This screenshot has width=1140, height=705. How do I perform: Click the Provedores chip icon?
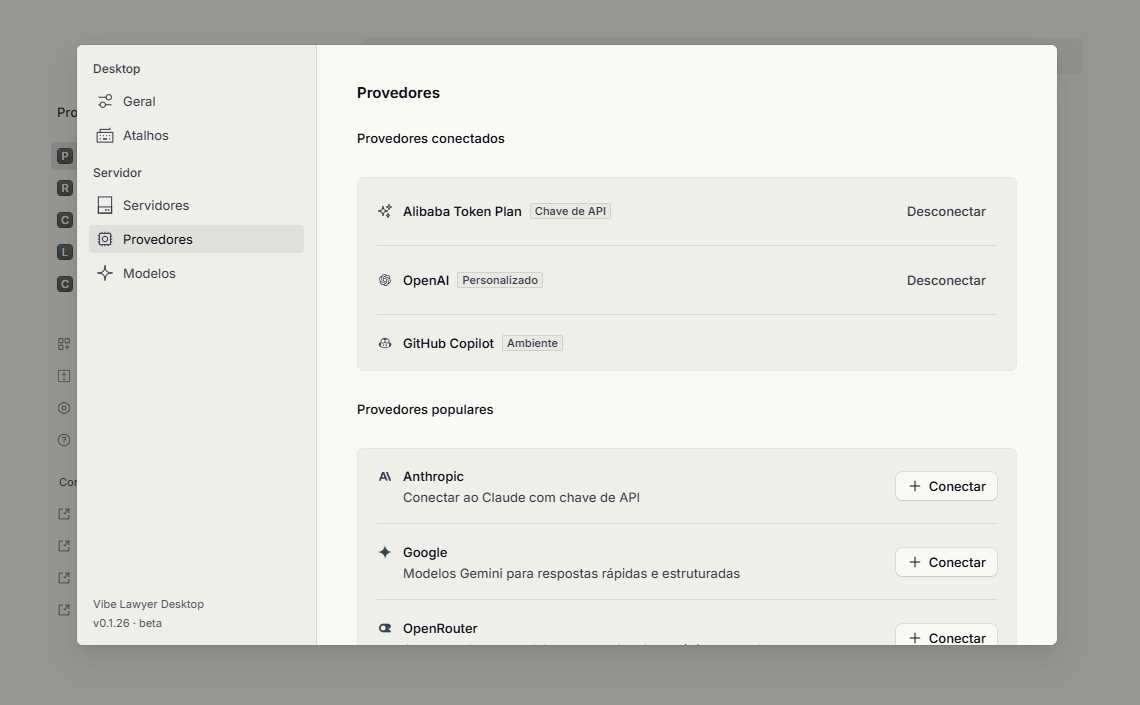[x=105, y=239]
